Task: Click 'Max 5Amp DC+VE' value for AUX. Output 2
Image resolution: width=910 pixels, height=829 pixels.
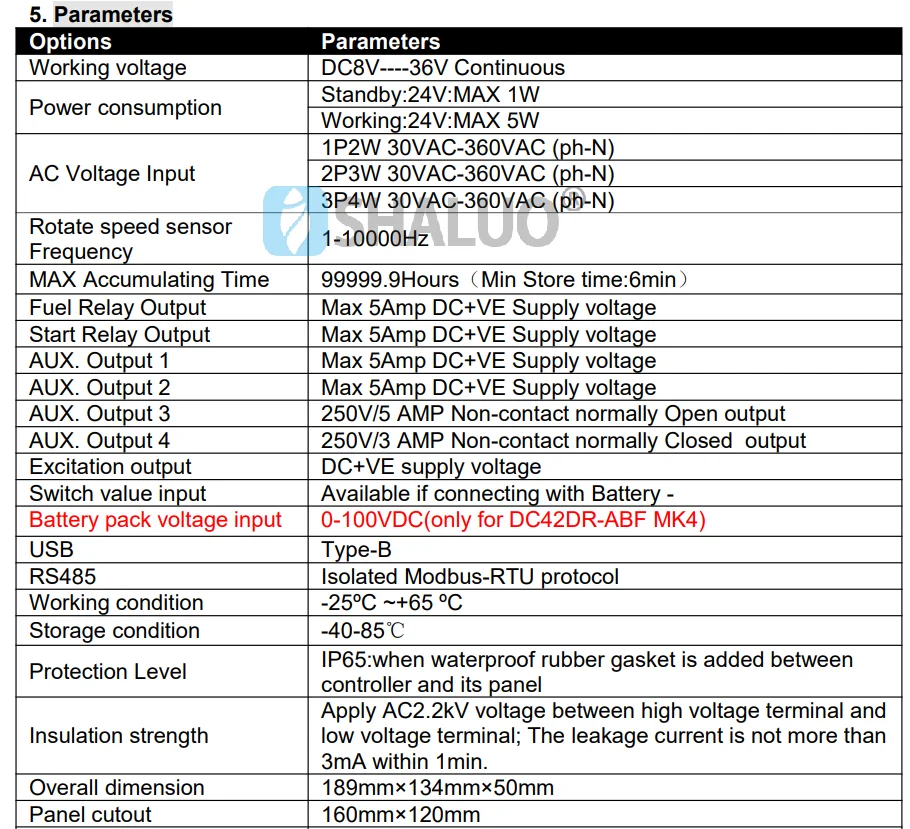Action: pos(489,388)
